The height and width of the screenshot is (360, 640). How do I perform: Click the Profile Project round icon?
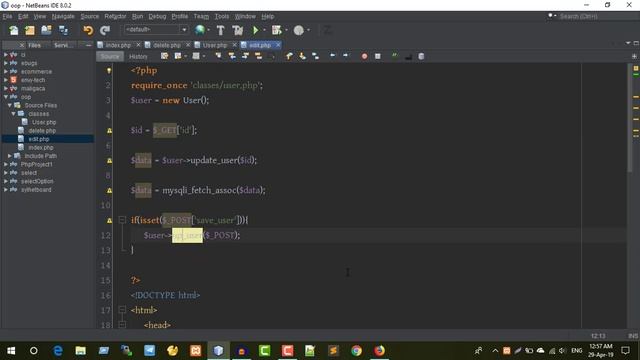tap(299, 30)
